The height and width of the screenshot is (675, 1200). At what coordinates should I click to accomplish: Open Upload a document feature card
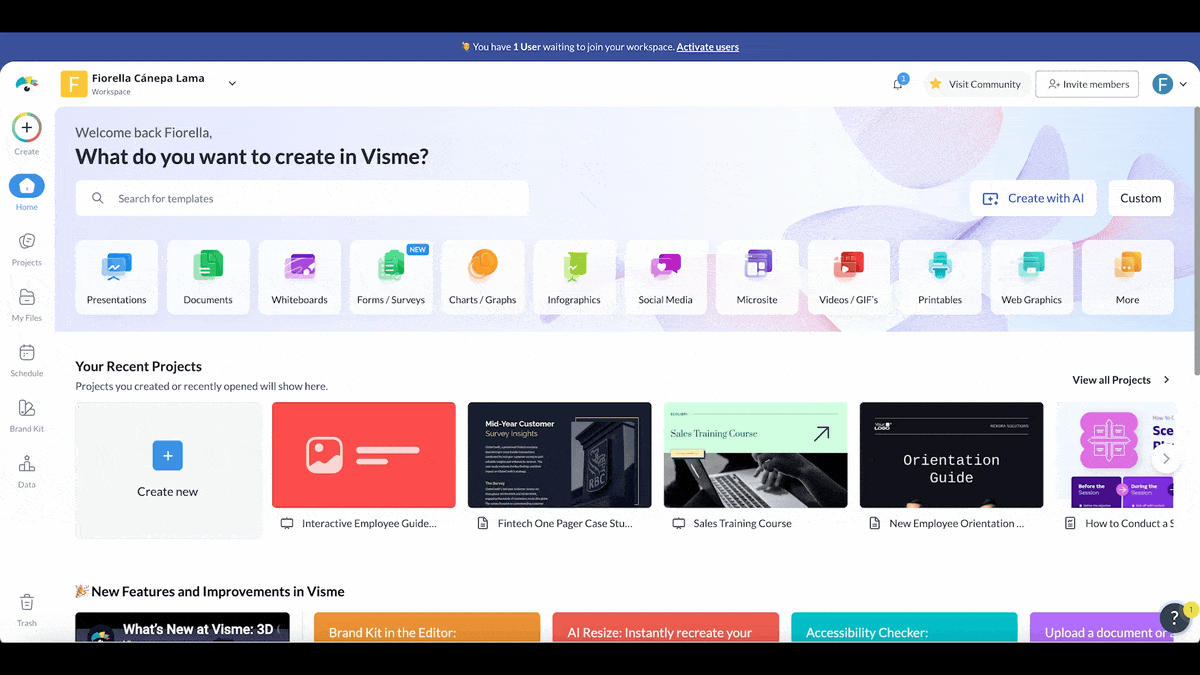click(1102, 627)
